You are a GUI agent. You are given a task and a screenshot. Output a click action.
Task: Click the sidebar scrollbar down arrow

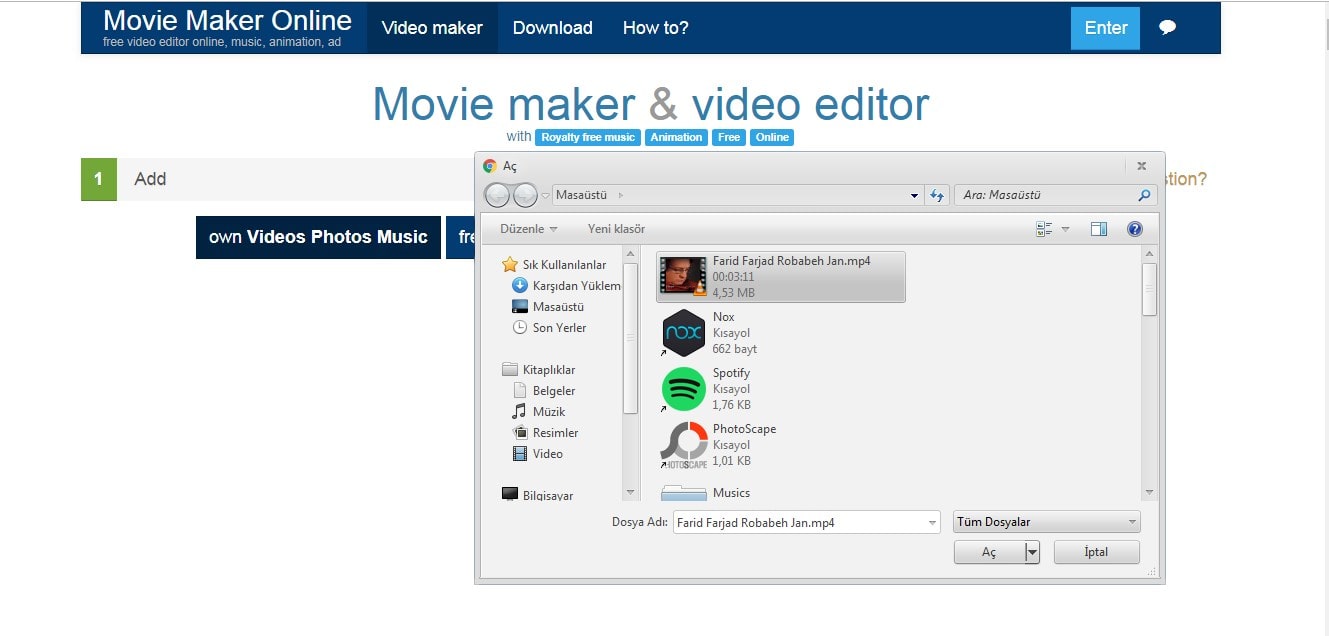630,493
